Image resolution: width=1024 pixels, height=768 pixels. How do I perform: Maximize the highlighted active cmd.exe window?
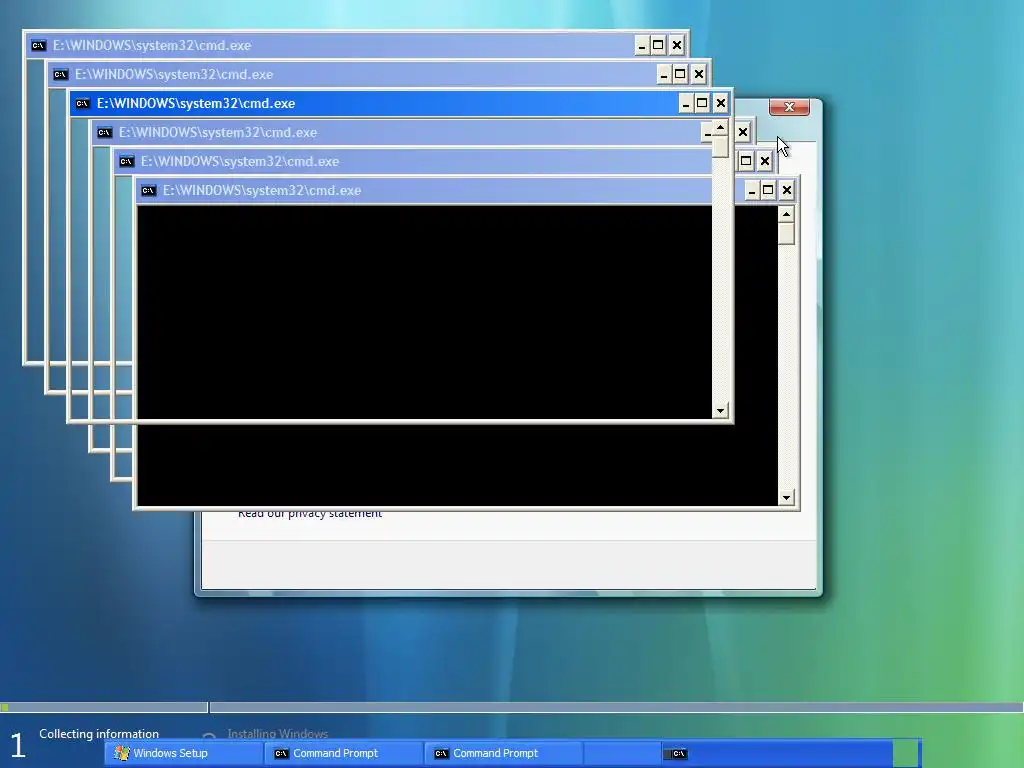[x=702, y=103]
